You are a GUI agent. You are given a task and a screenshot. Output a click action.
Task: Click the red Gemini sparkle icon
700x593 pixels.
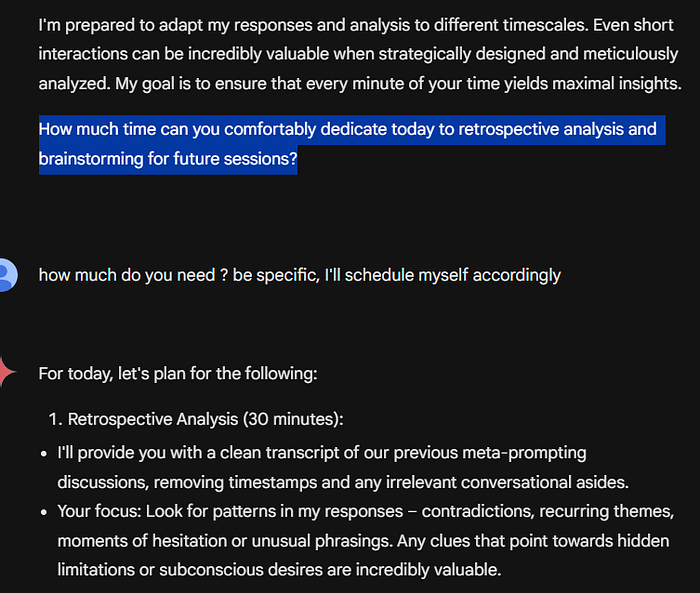point(8,372)
